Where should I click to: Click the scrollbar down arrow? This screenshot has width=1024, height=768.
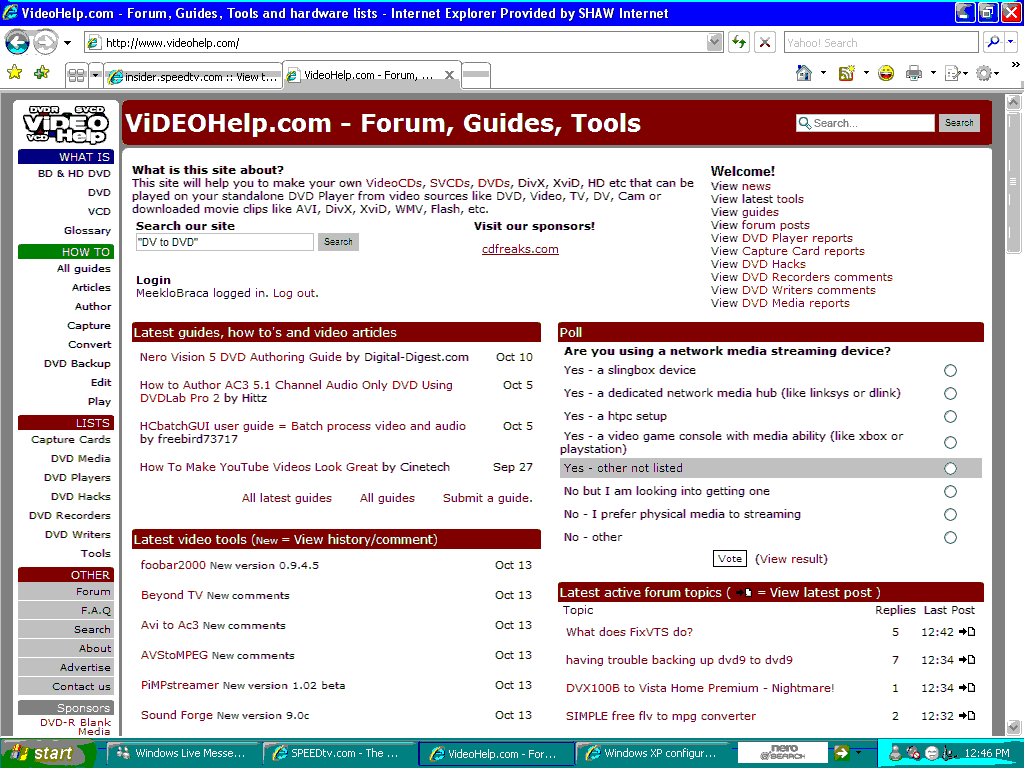pyautogui.click(x=1013, y=726)
